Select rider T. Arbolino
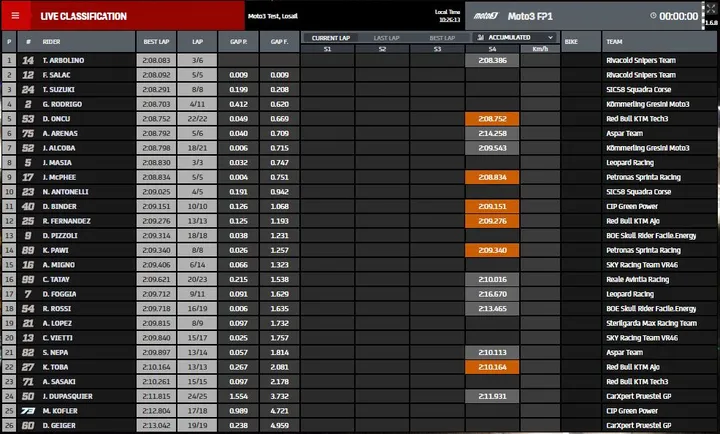 tap(63, 60)
